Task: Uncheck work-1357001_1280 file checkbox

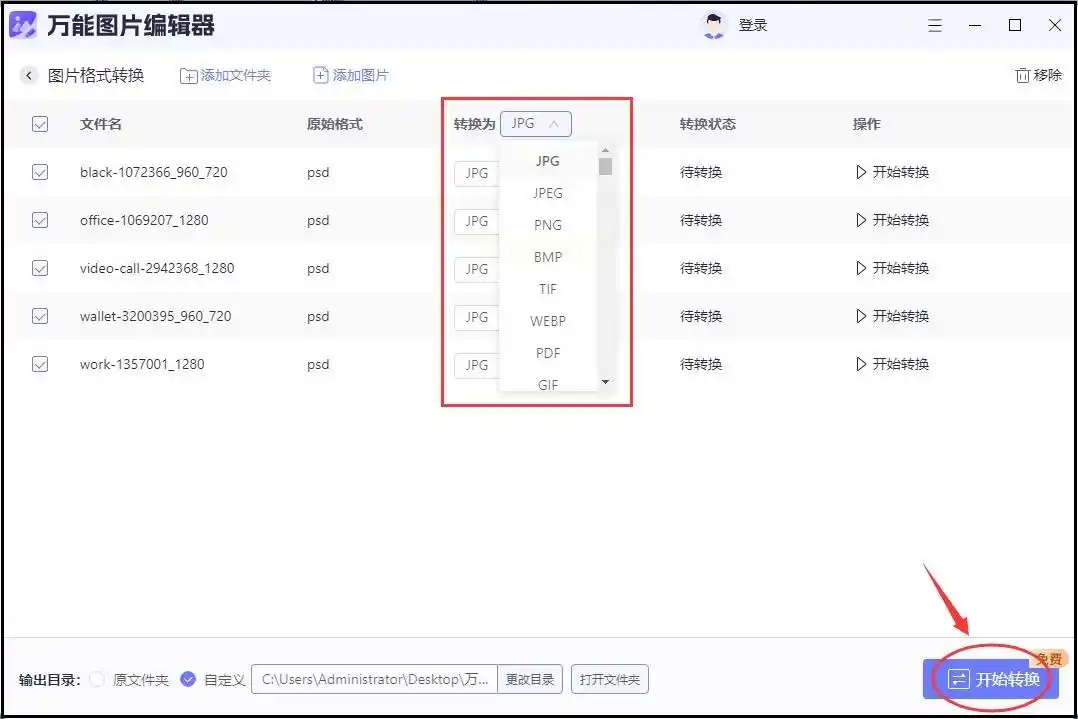Action: 40,364
